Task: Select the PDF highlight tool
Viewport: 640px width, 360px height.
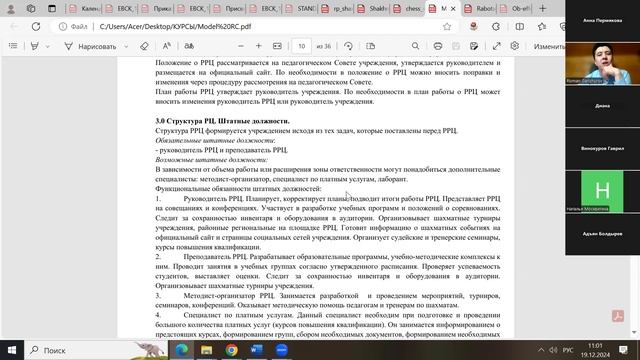Action: point(35,46)
